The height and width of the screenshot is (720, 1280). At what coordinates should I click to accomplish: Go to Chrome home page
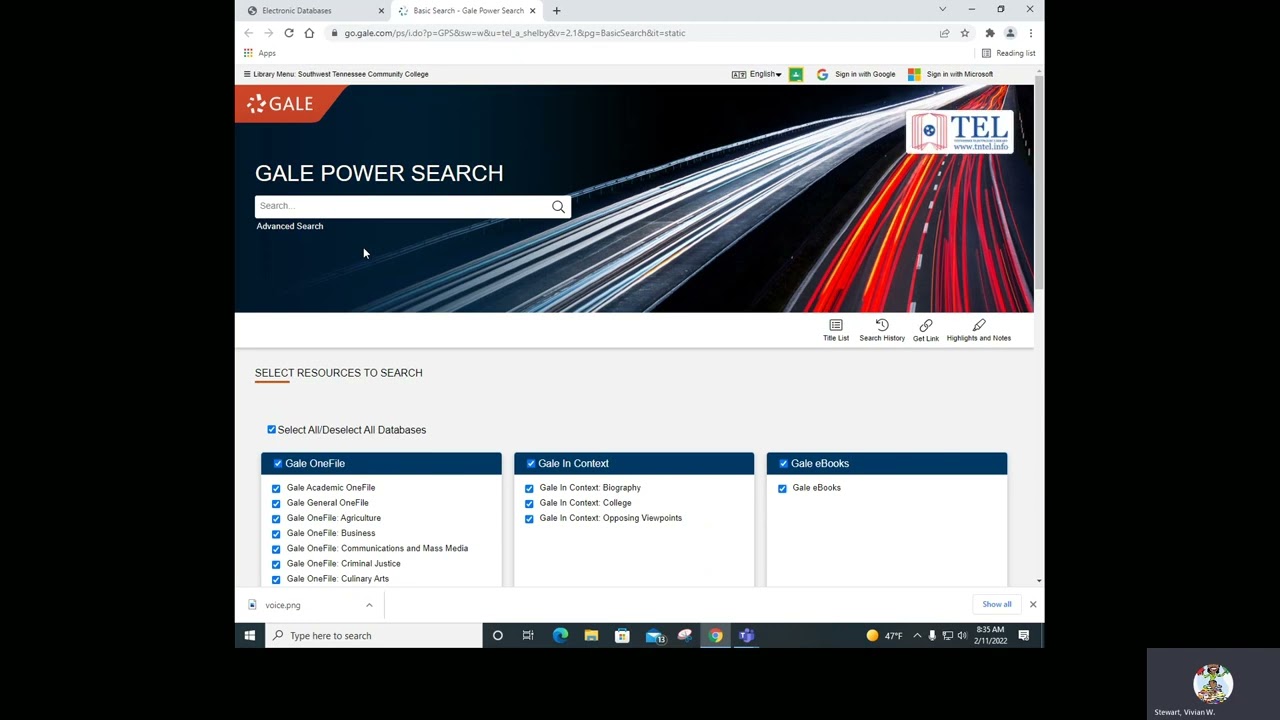tap(309, 33)
